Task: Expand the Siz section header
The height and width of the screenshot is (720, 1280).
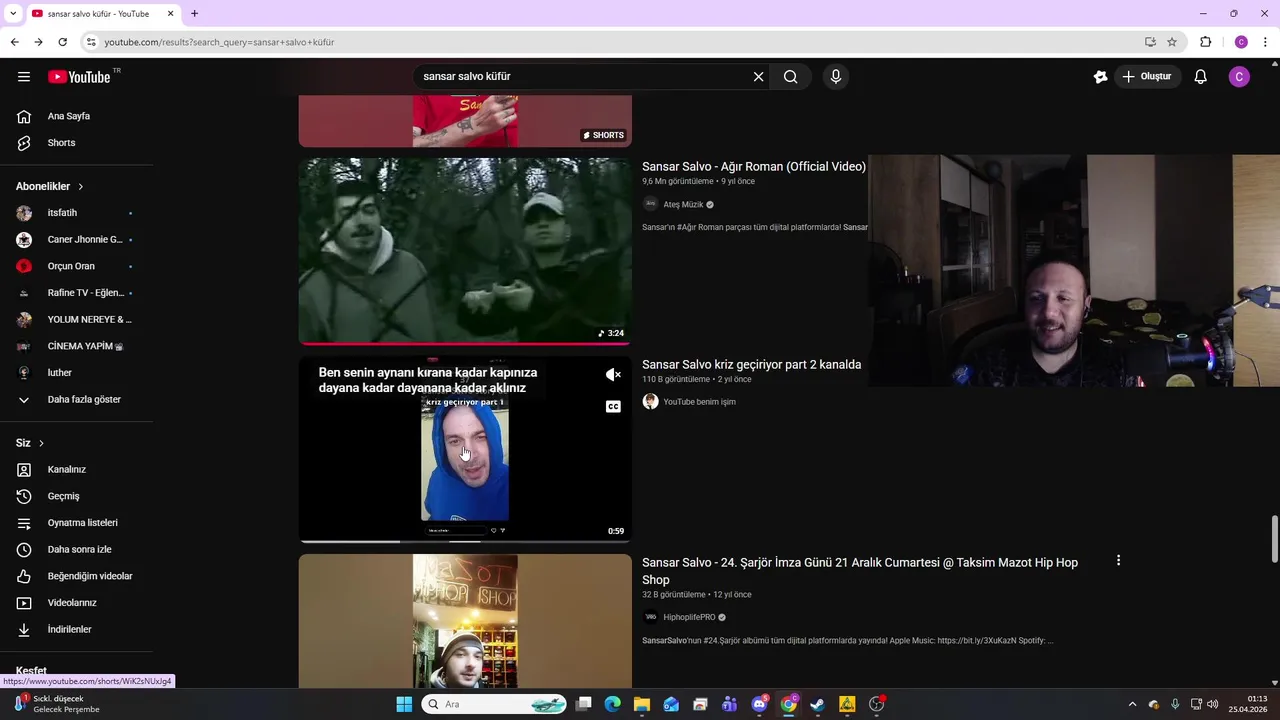Action: (x=30, y=443)
